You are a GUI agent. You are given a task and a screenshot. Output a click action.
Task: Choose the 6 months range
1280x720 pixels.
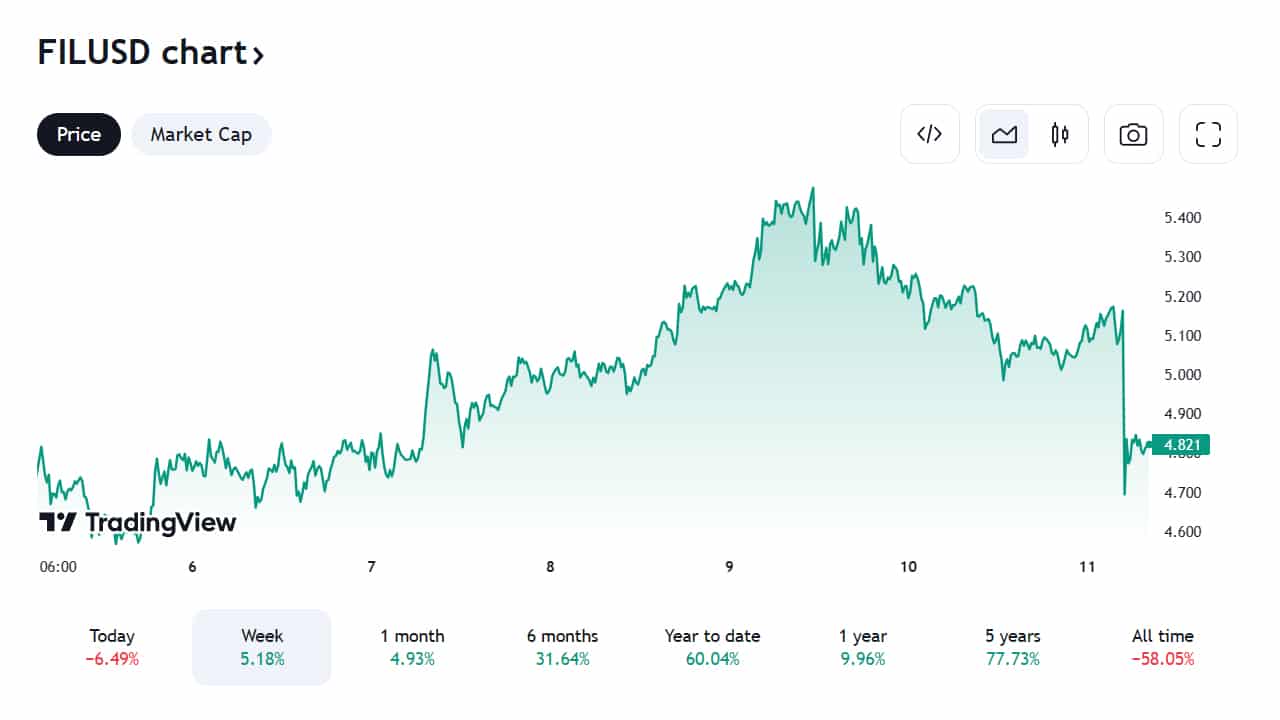[562, 647]
